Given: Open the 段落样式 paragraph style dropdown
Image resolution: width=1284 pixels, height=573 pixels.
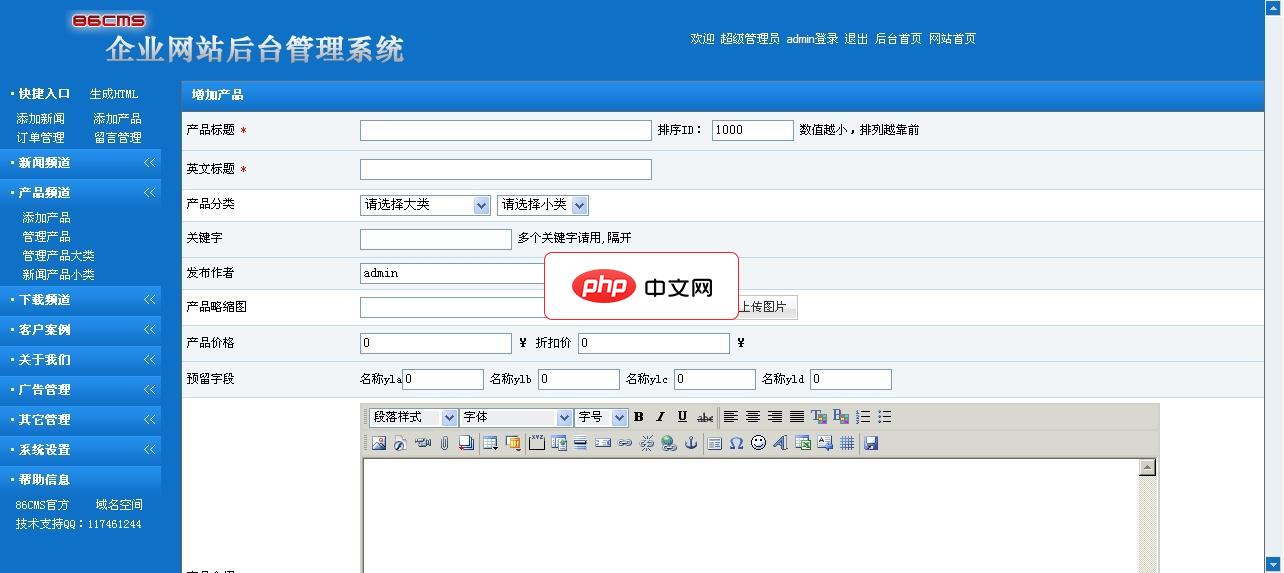Looking at the screenshot, I should tap(413, 417).
